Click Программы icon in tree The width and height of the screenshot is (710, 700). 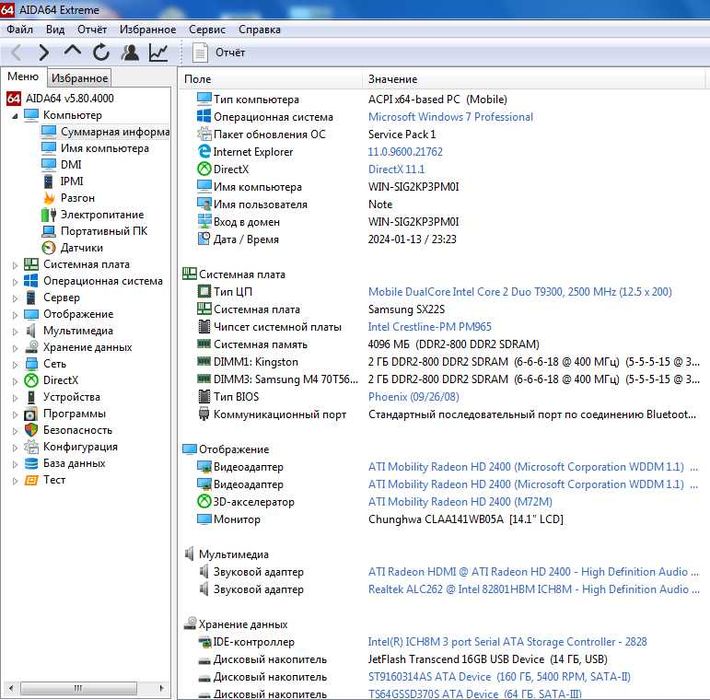click(x=31, y=414)
